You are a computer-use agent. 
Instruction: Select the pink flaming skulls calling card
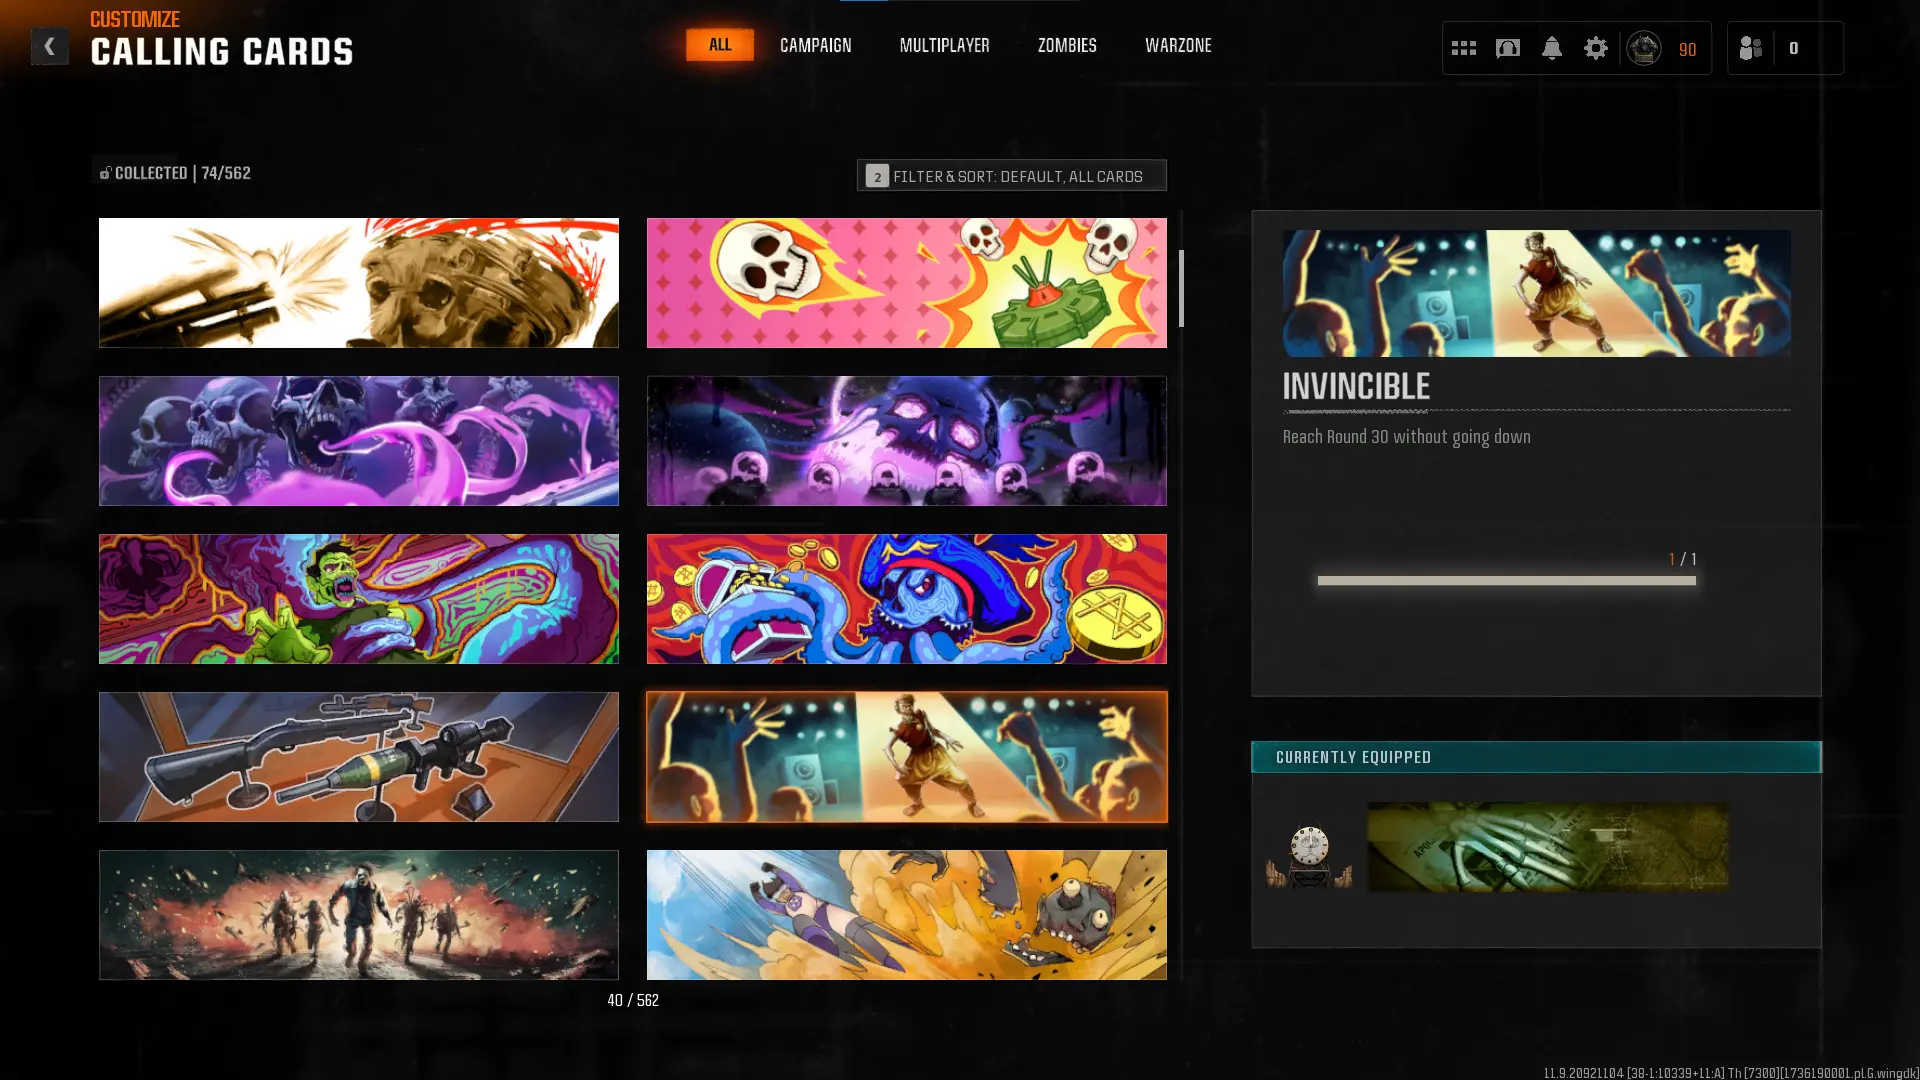906,283
